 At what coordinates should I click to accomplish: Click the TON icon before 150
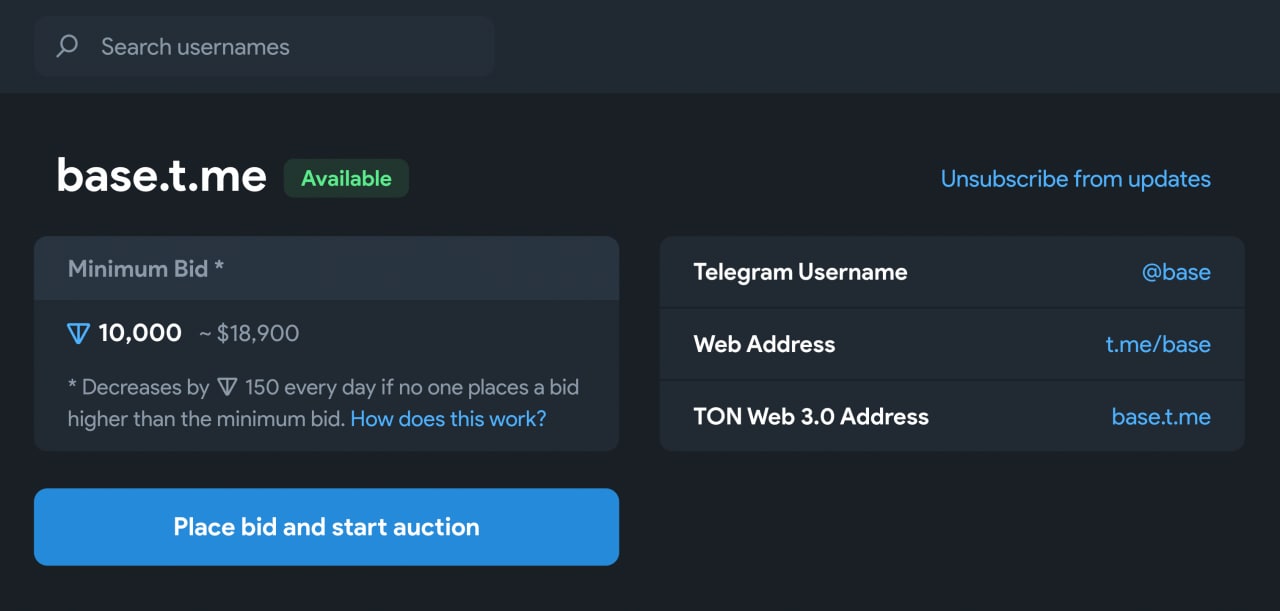[x=227, y=387]
